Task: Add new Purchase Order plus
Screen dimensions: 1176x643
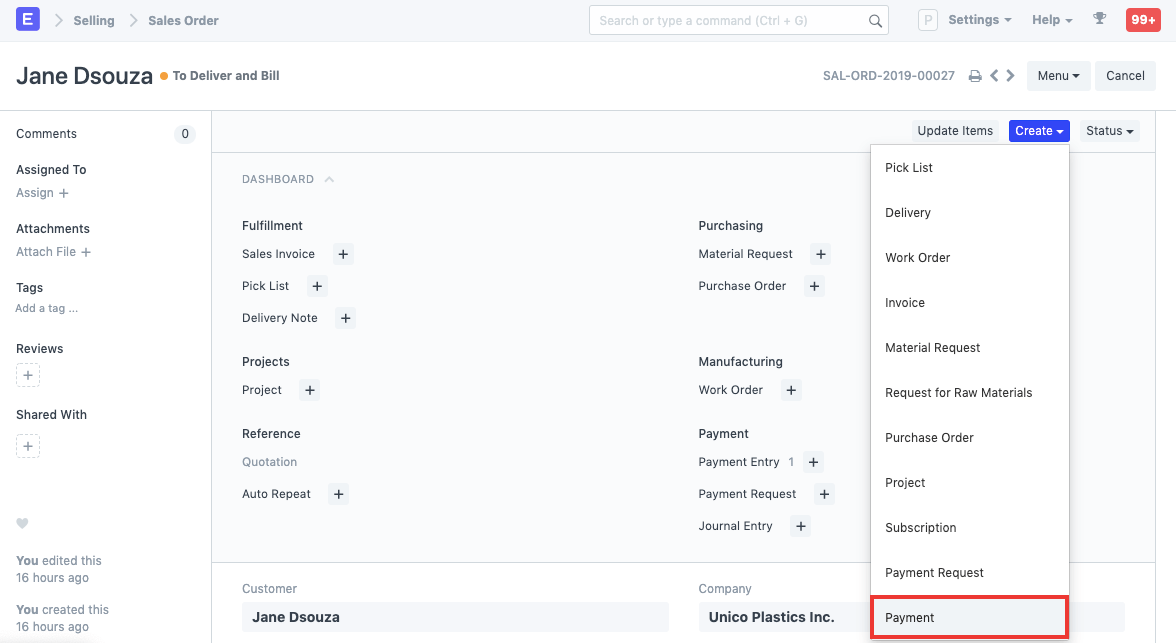Action: 814,286
